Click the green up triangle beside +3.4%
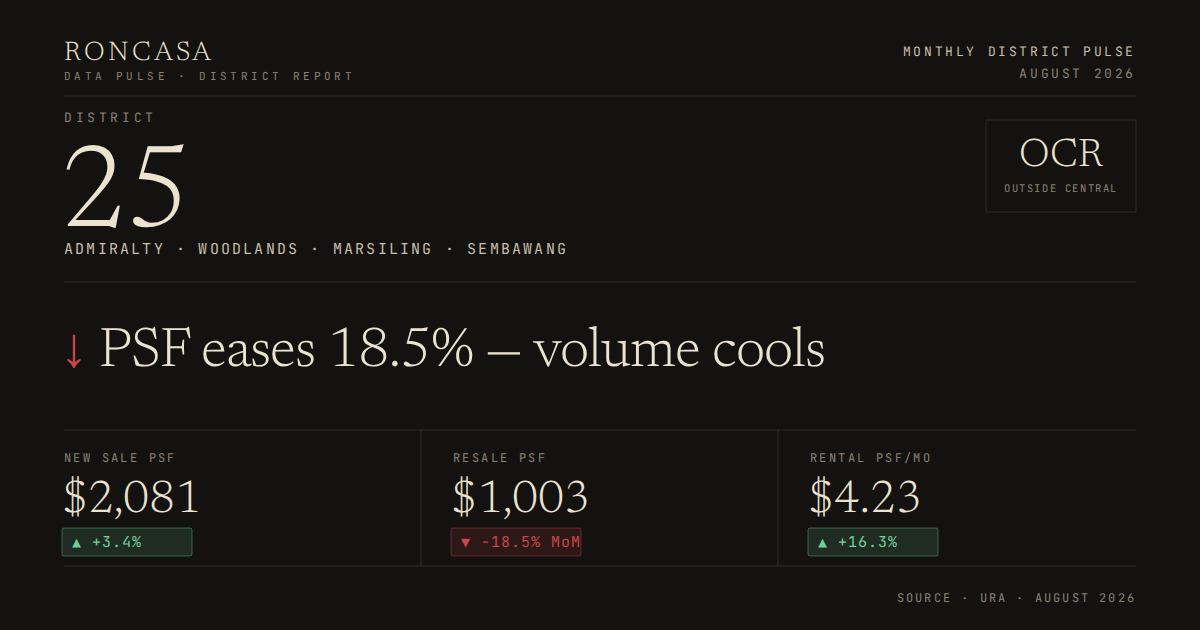Screen dimensions: 1200x630 [77, 543]
